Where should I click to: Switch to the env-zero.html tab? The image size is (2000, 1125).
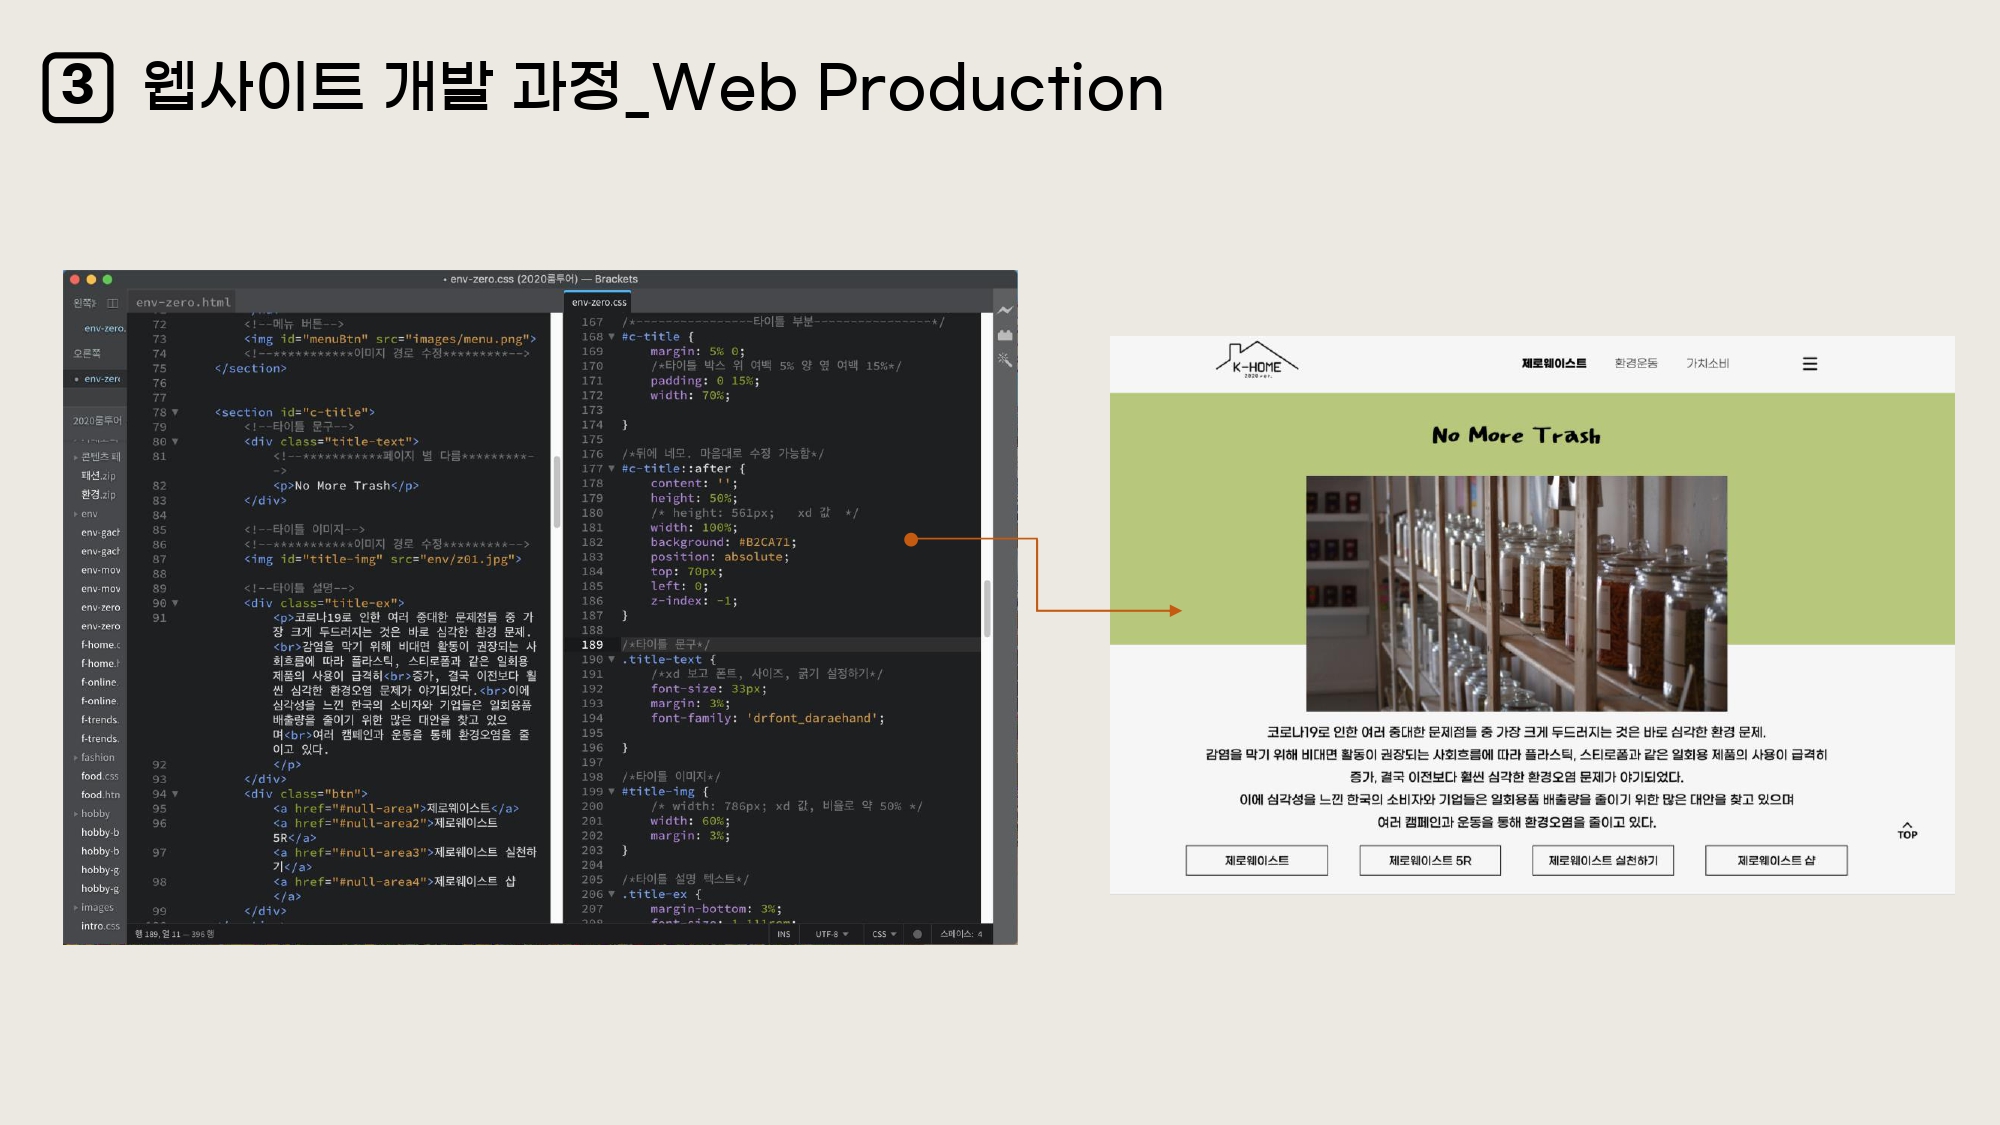pyautogui.click(x=183, y=302)
